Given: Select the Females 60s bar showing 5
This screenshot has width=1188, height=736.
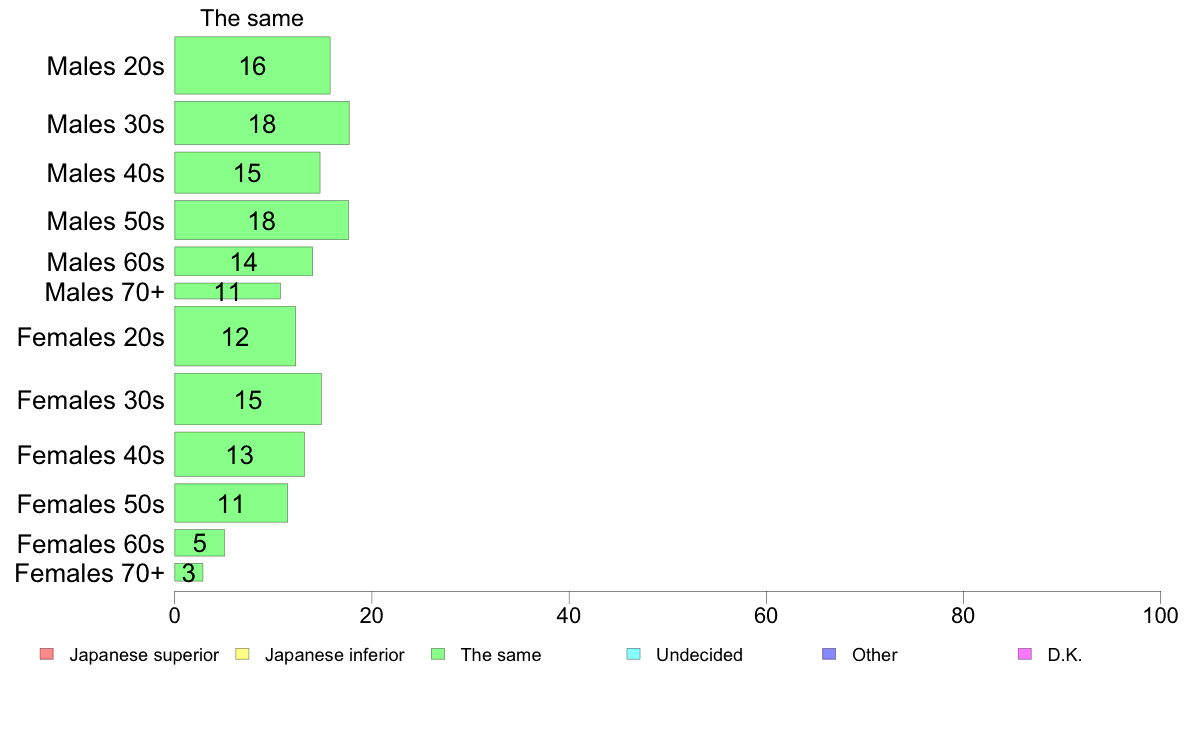Looking at the screenshot, I should tap(199, 543).
